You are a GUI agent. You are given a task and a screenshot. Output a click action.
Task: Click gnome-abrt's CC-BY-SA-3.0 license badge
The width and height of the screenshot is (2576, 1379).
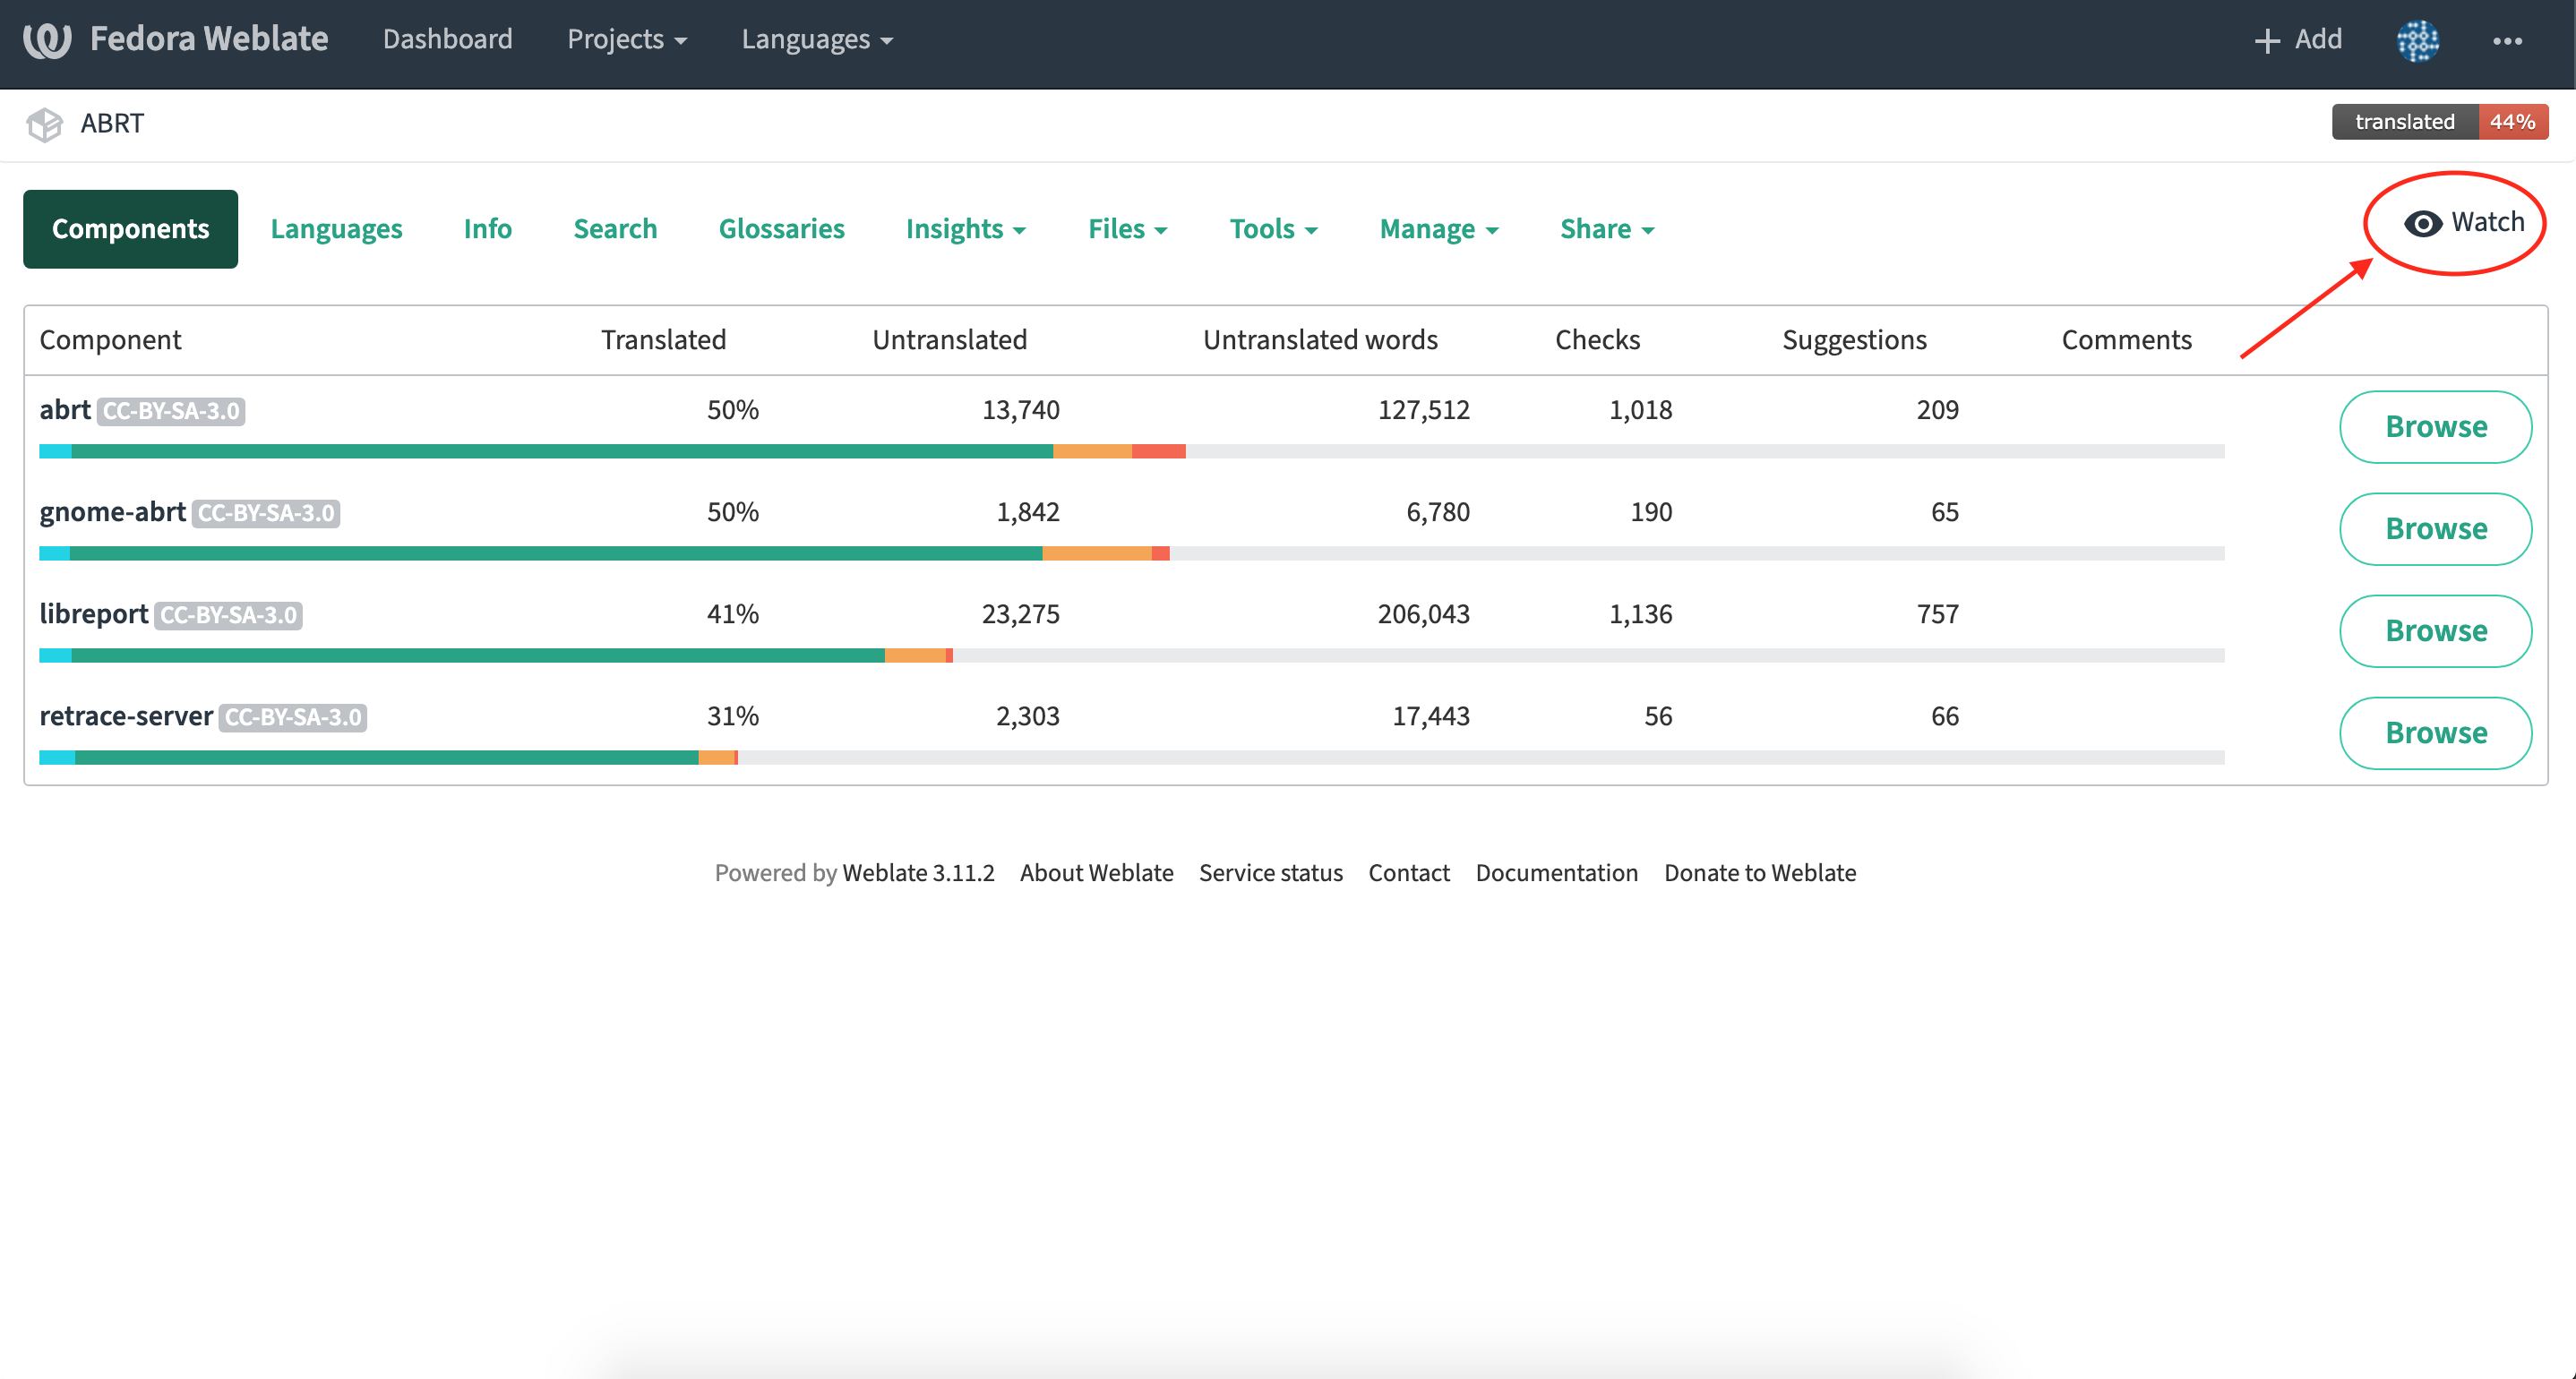click(x=266, y=513)
